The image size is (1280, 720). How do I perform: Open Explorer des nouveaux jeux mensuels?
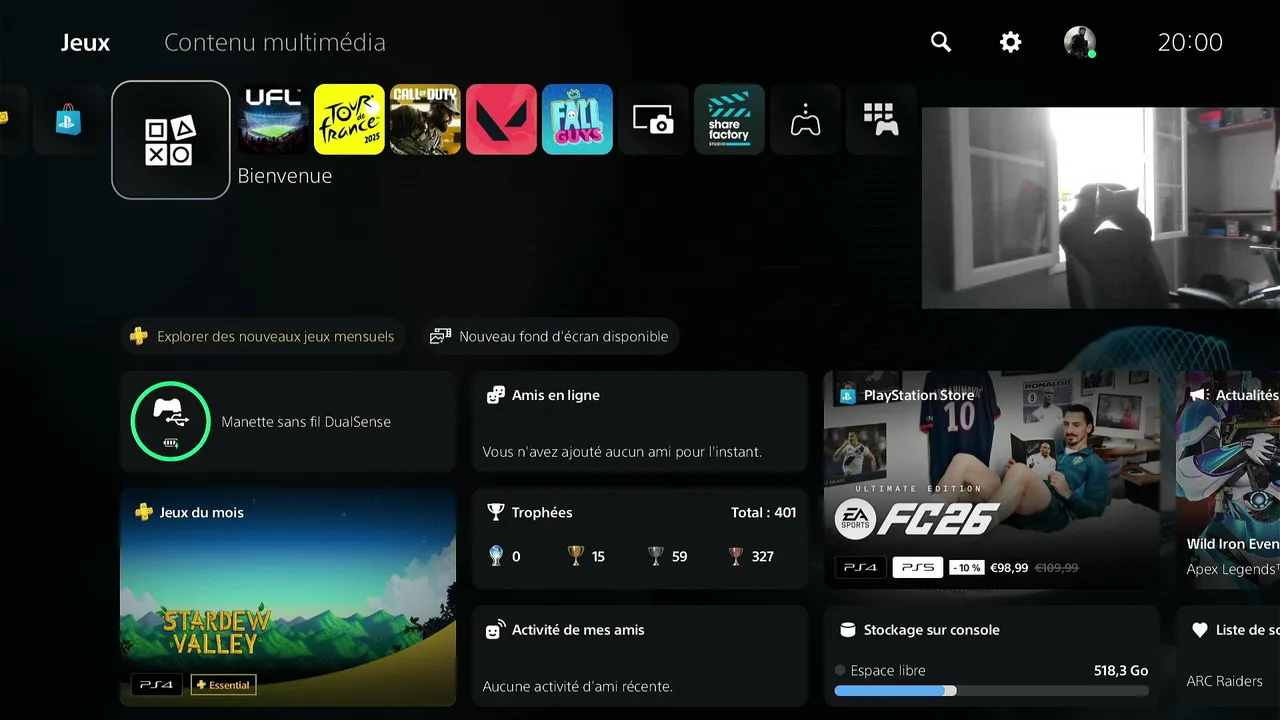click(263, 336)
